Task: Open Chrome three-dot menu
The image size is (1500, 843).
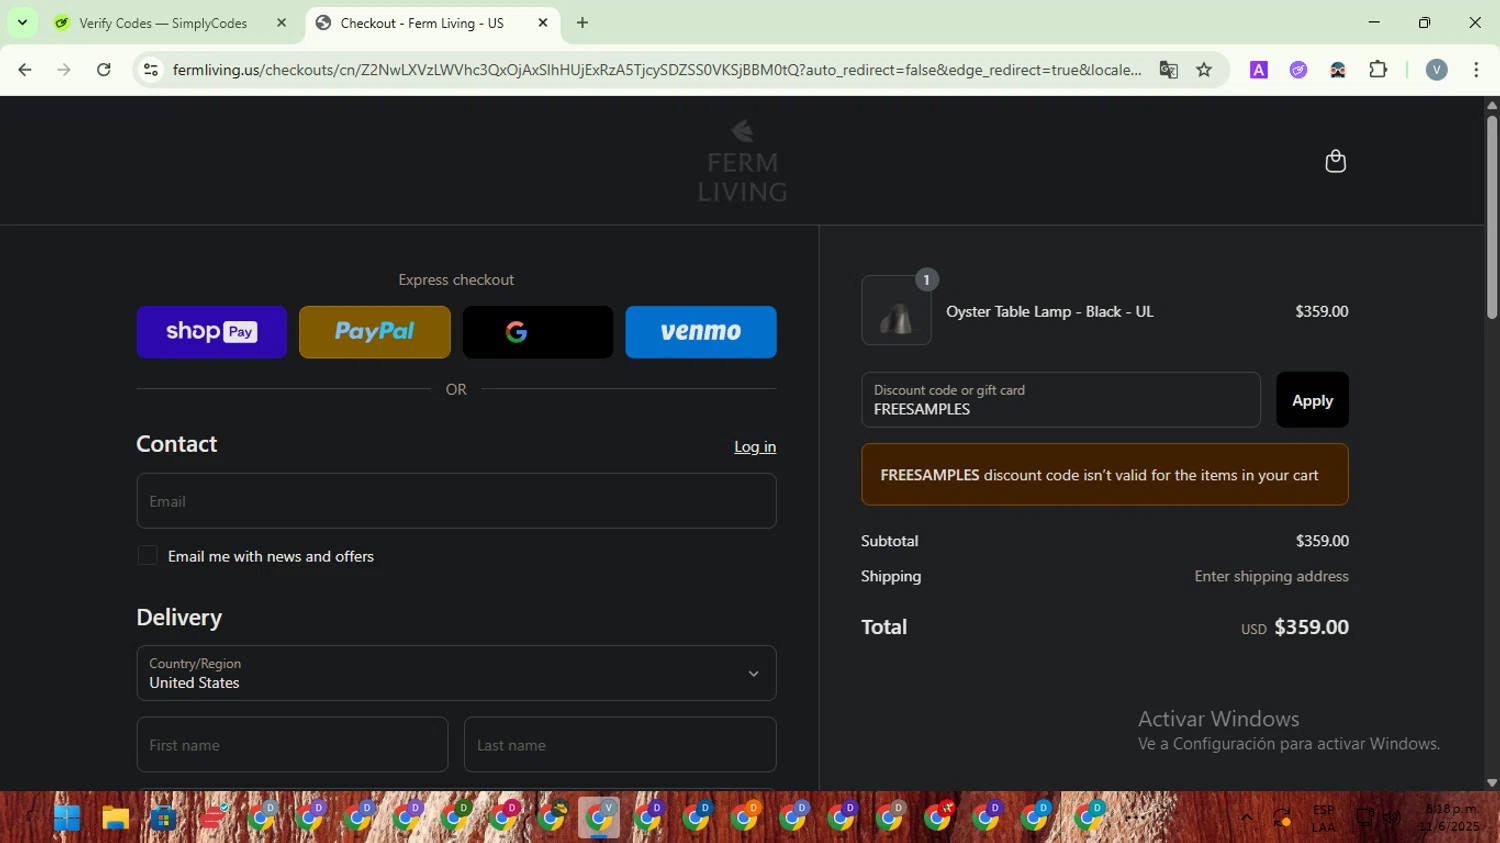Action: tap(1476, 70)
